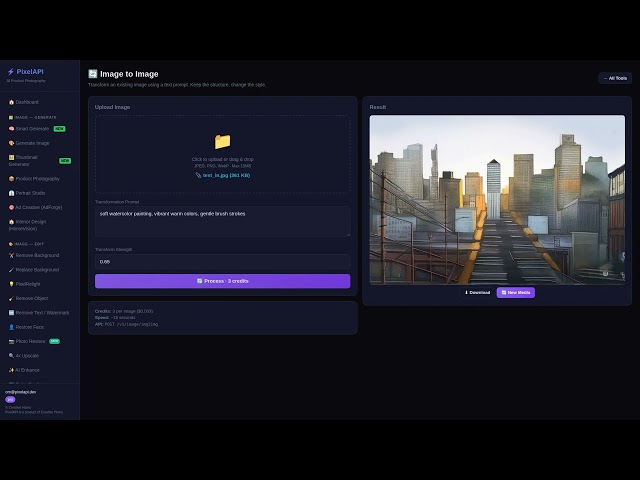640x480 pixels.
Task: Click the All Tools button
Action: click(x=615, y=78)
